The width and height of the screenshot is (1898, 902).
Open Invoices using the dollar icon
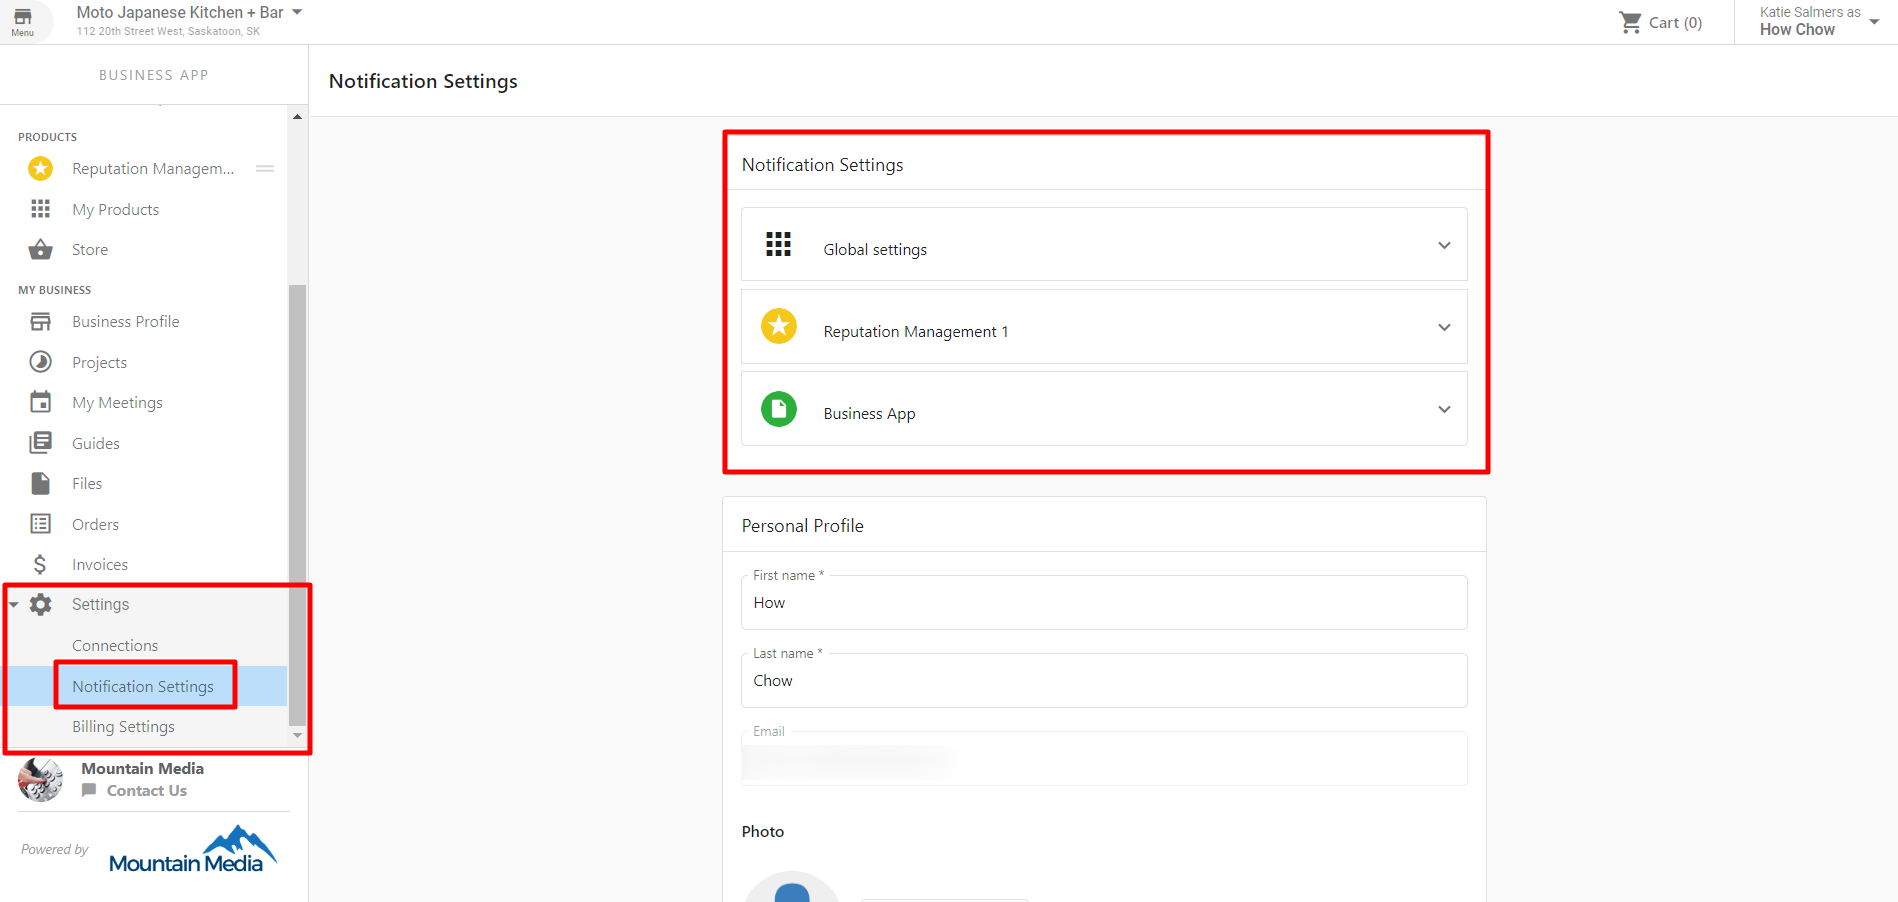pyautogui.click(x=40, y=563)
